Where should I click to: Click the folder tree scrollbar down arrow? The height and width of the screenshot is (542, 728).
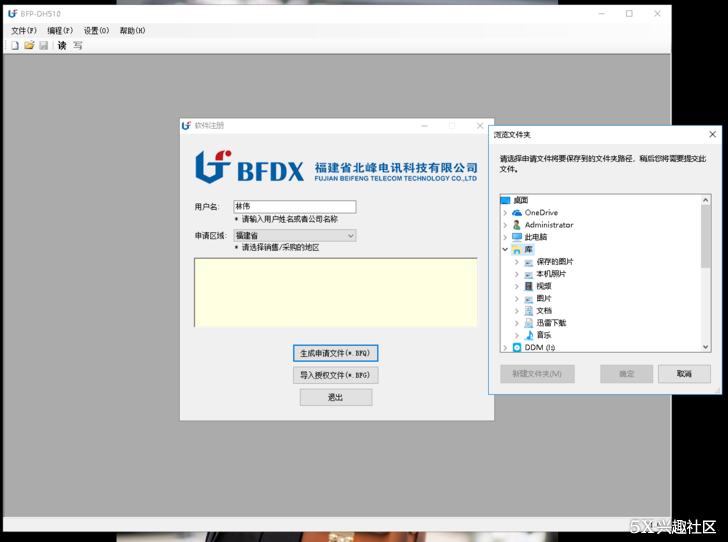[706, 347]
